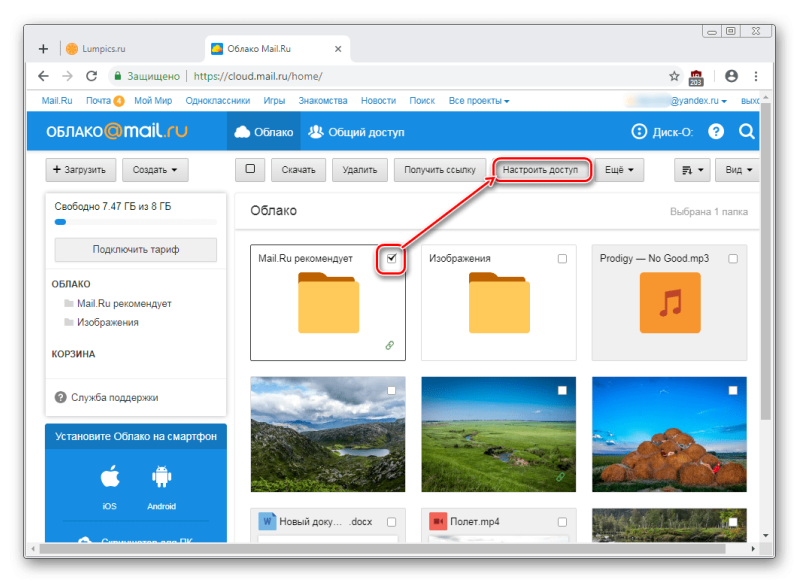The height and width of the screenshot is (583, 800).
Task: Open the КОРЗИНА trash section
Action: (x=73, y=353)
